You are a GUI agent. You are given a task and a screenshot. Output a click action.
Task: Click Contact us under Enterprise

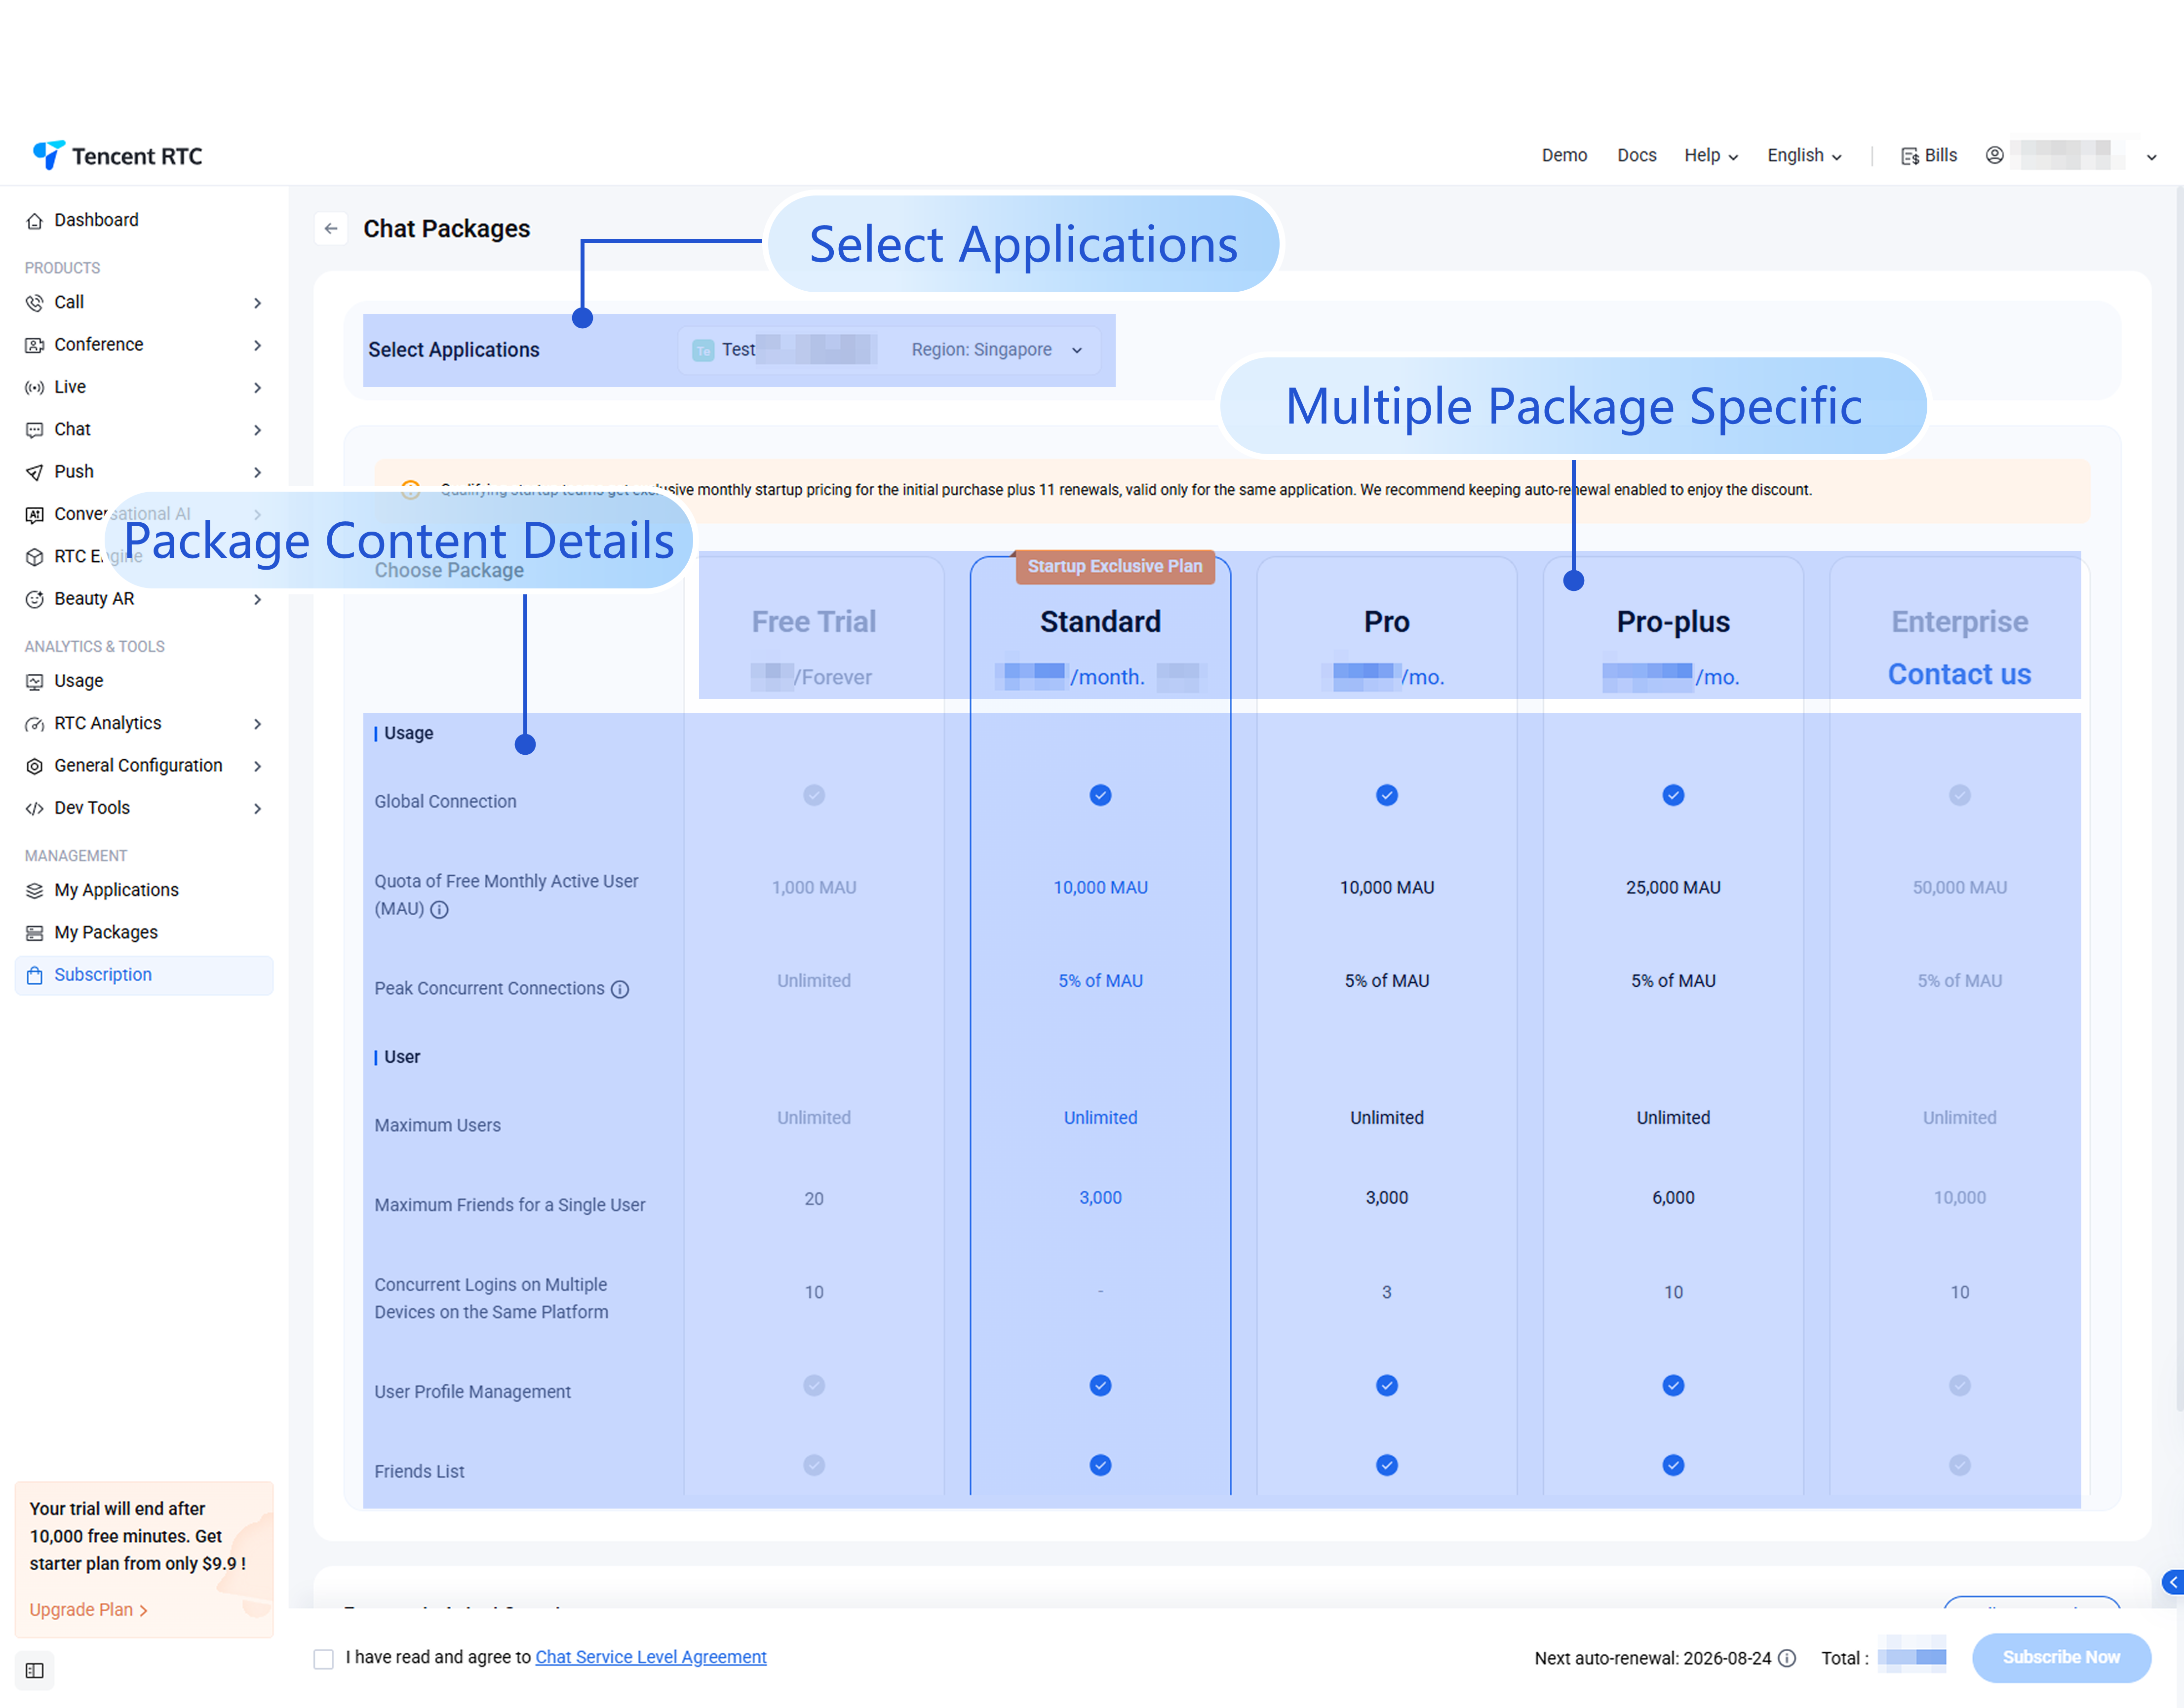(x=1960, y=675)
